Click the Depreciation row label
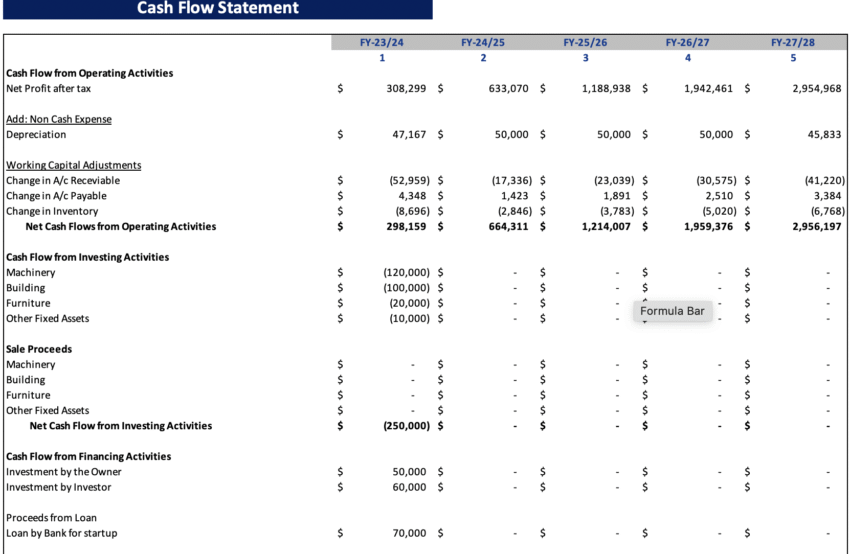Image resolution: width=850 pixels, height=554 pixels. coord(36,134)
